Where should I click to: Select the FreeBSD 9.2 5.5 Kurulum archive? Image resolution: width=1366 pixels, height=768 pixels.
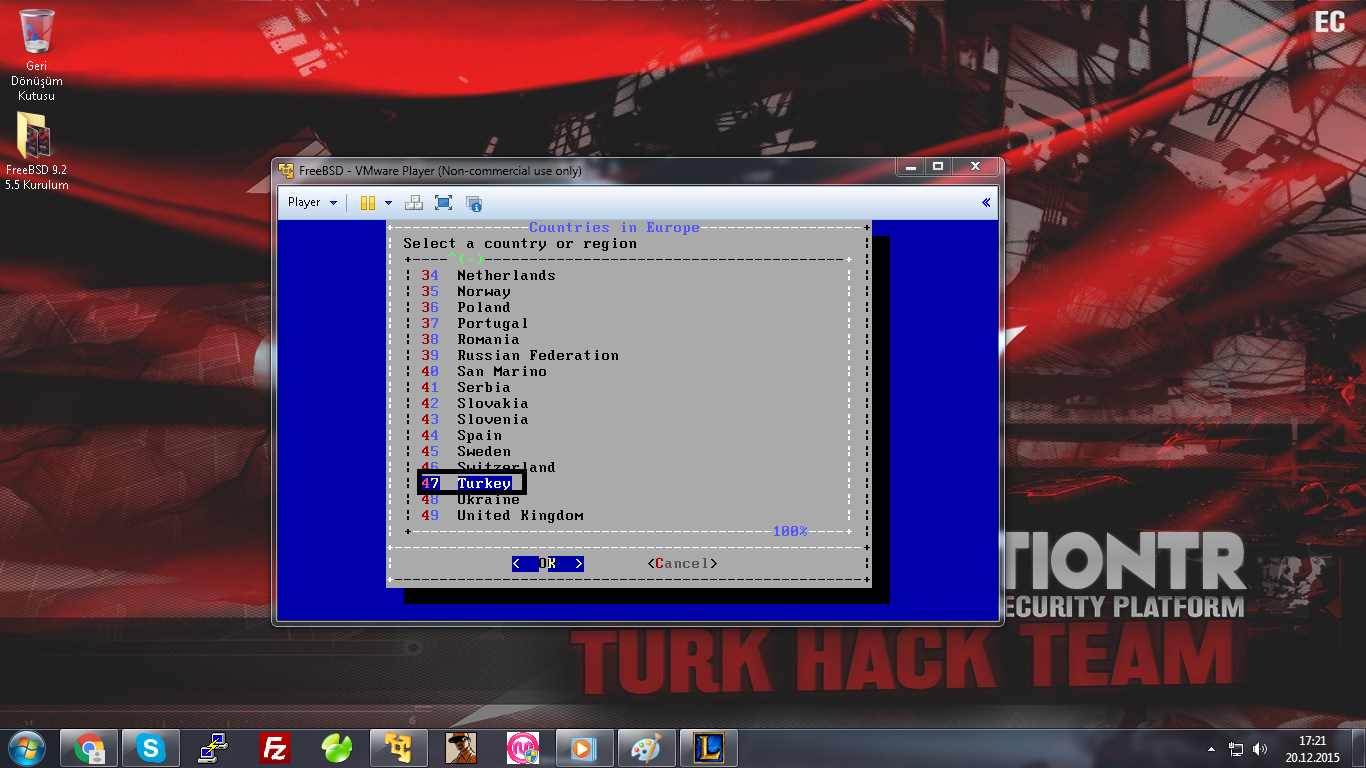click(36, 151)
